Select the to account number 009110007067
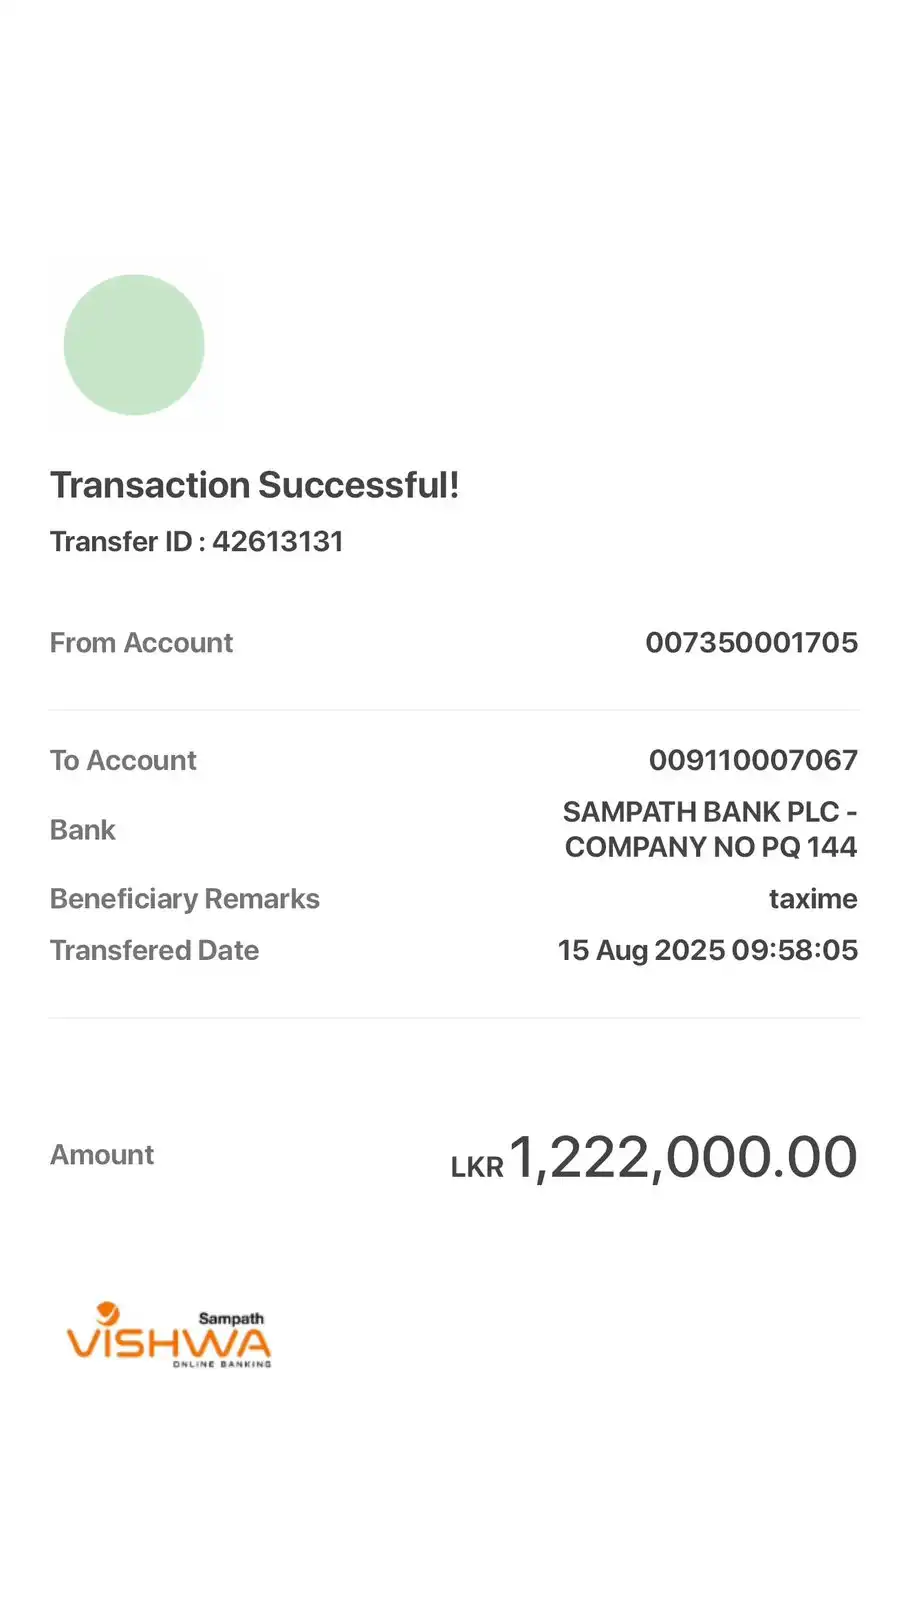 [753, 760]
